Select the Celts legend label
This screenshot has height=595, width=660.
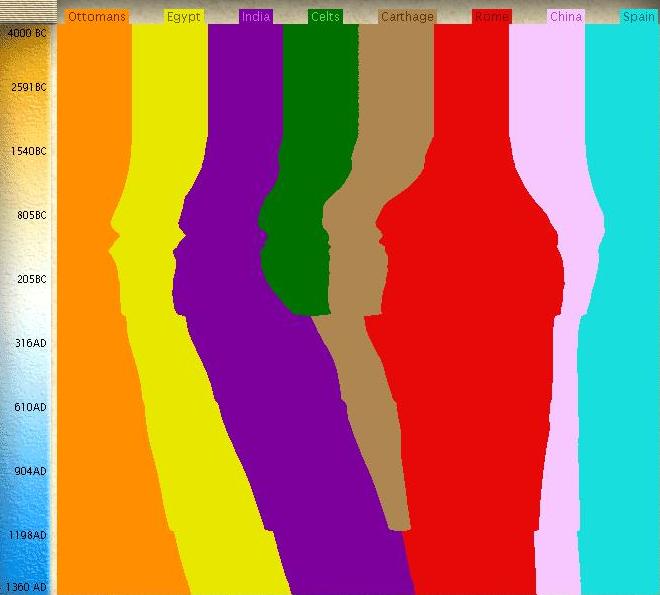(x=325, y=16)
